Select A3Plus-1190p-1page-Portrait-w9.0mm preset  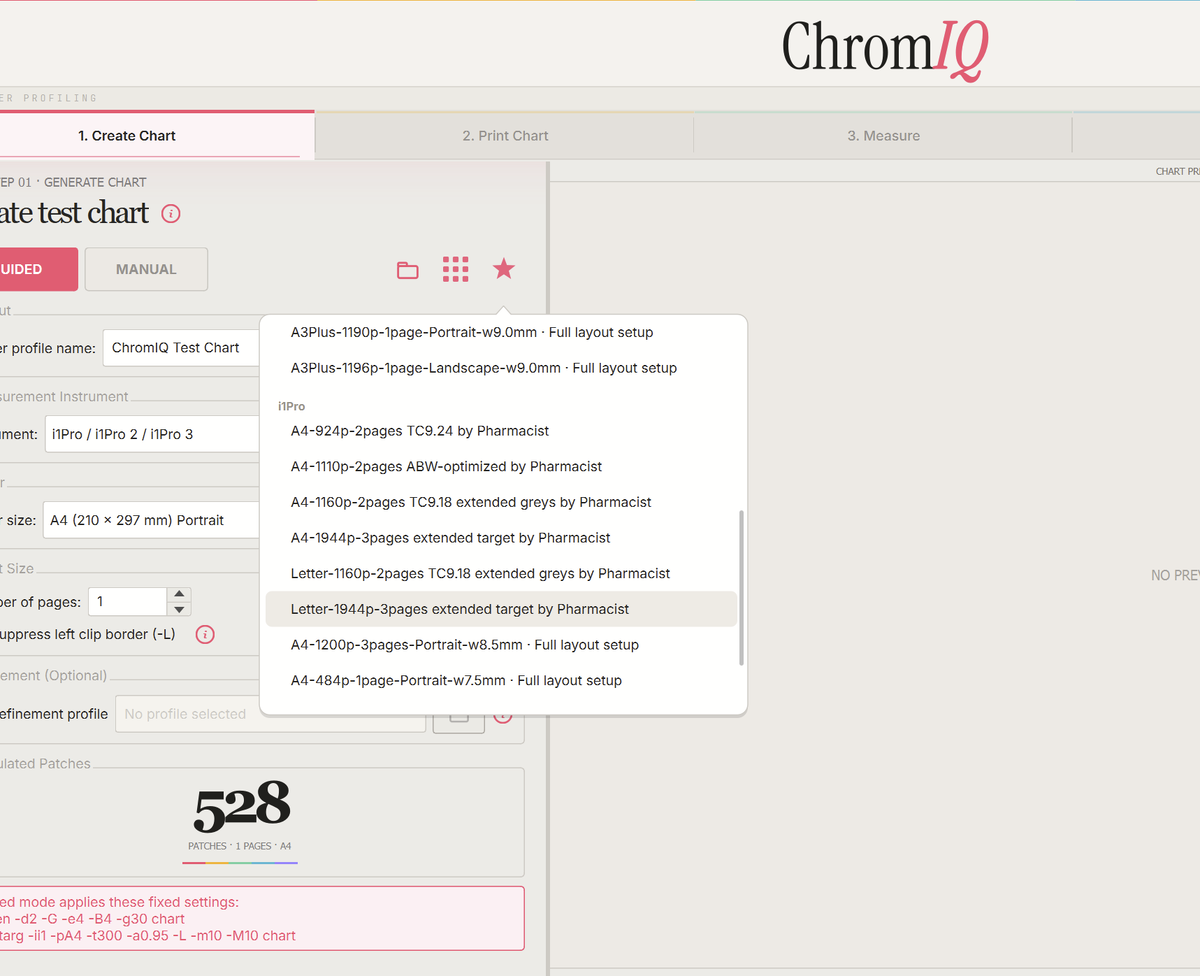pos(501,332)
